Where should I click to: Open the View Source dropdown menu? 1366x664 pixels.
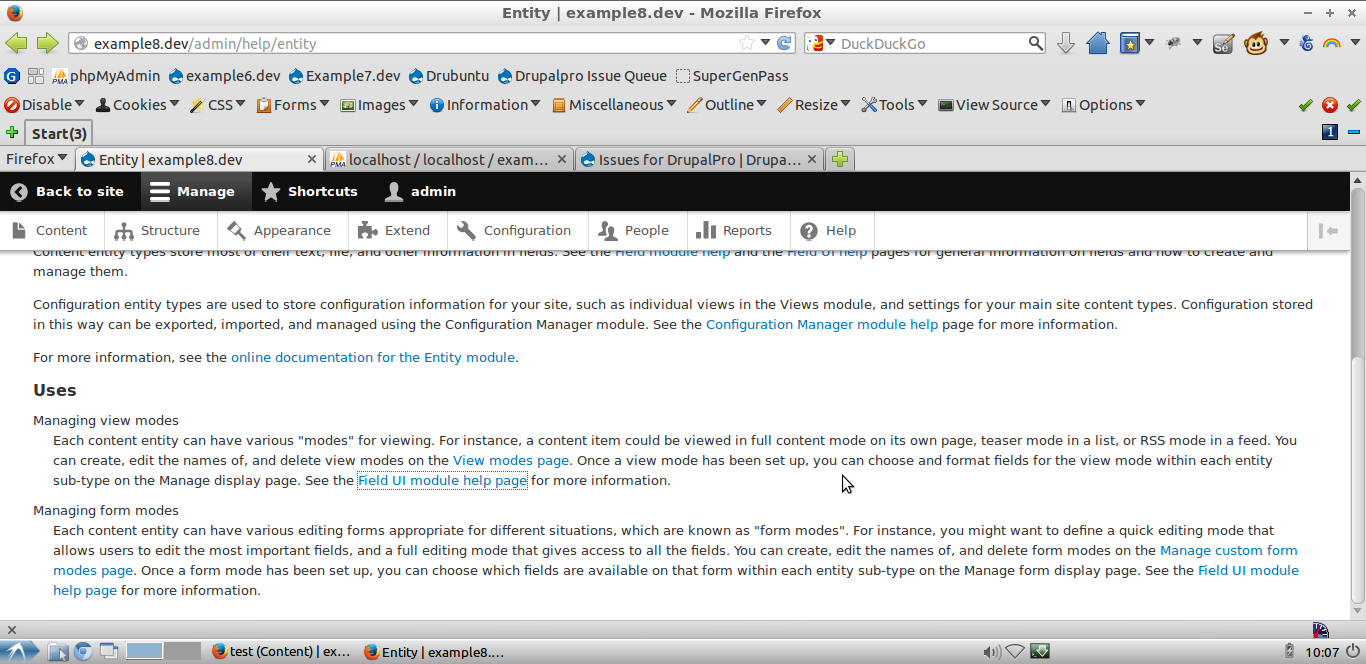pyautogui.click(x=994, y=105)
